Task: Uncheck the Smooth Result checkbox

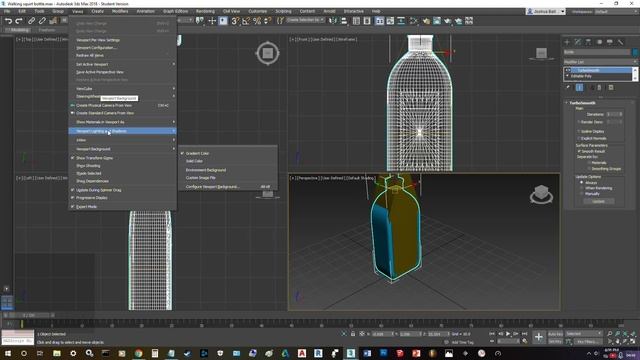Action: click(x=579, y=151)
